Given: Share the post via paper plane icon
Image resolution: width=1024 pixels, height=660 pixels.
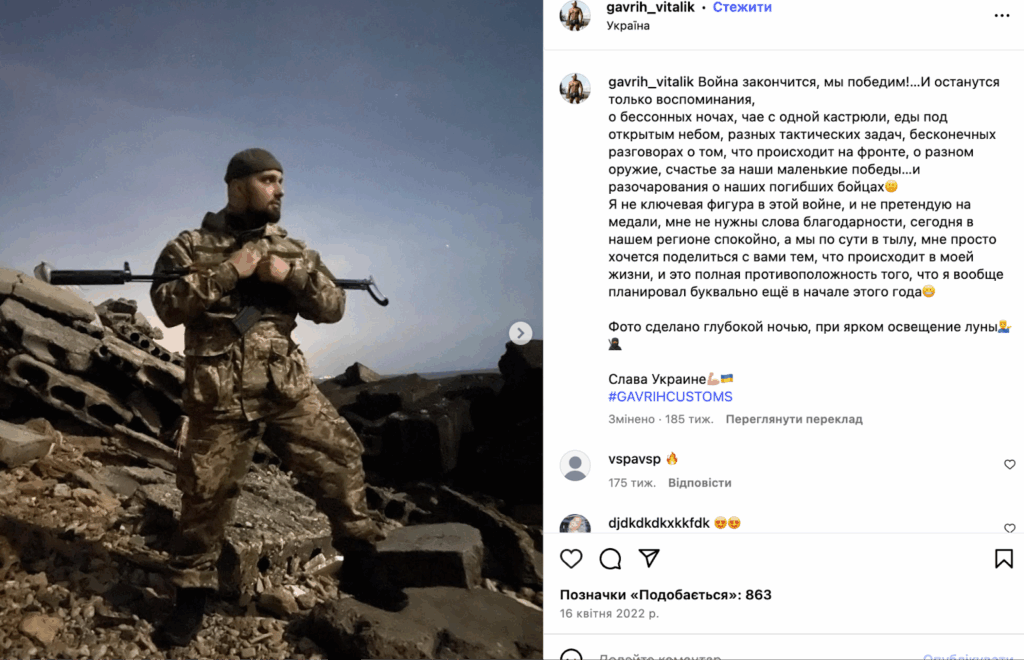Looking at the screenshot, I should coord(648,558).
